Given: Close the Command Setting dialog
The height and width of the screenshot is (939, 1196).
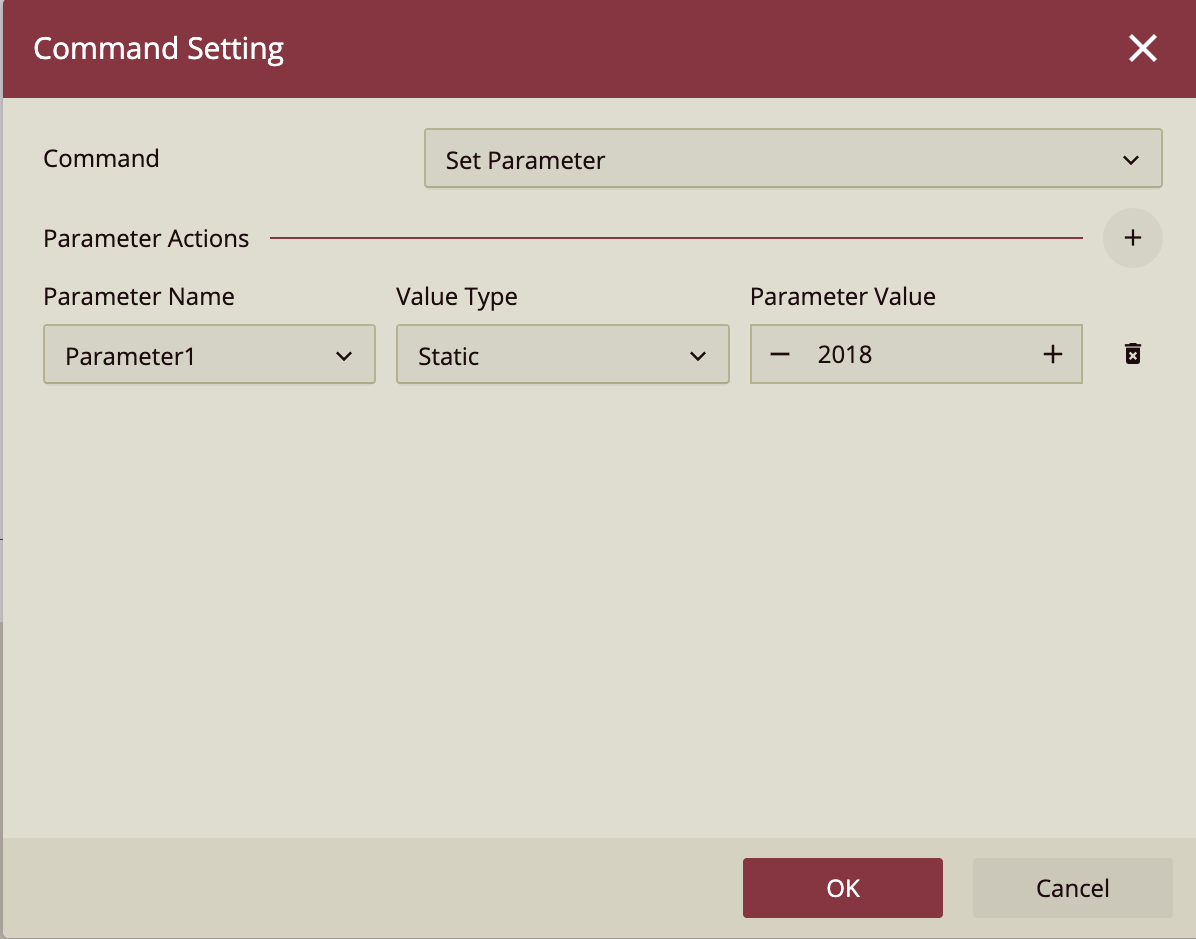Looking at the screenshot, I should 1142,47.
